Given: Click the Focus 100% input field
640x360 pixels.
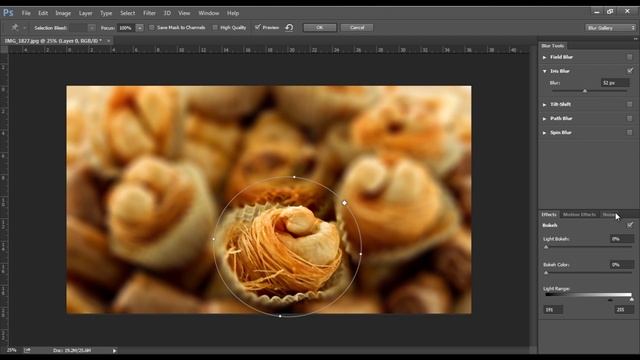Looking at the screenshot, I should (x=127, y=28).
